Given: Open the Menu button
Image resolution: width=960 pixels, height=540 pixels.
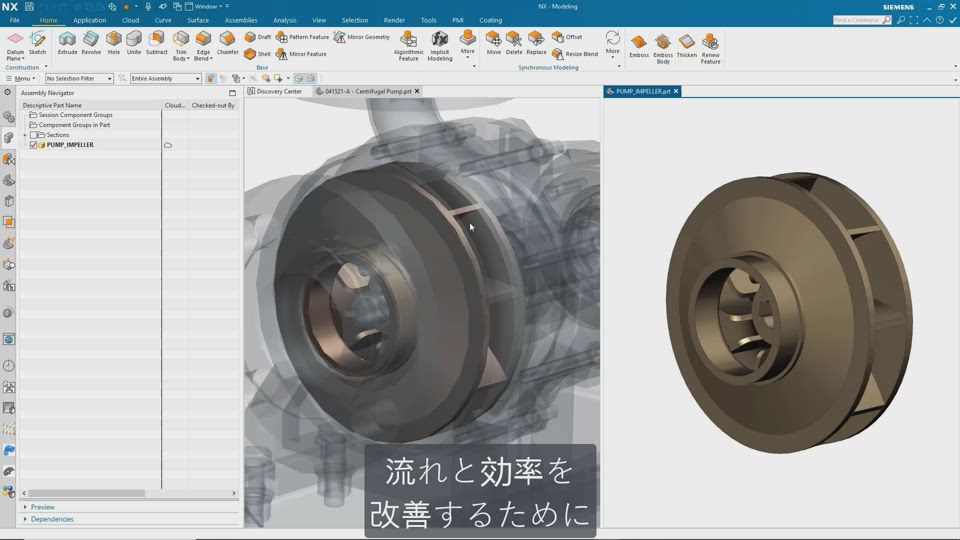Looking at the screenshot, I should (x=21, y=78).
